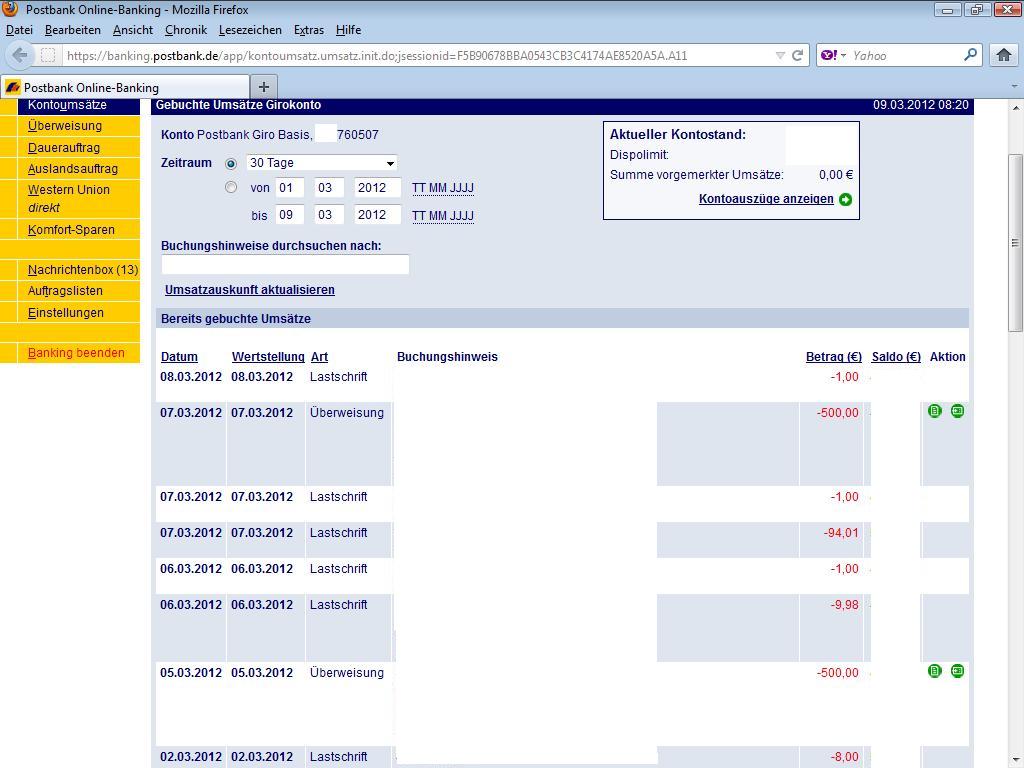Click the bis day field containing 09
The width and height of the screenshot is (1024, 768).
click(x=289, y=215)
